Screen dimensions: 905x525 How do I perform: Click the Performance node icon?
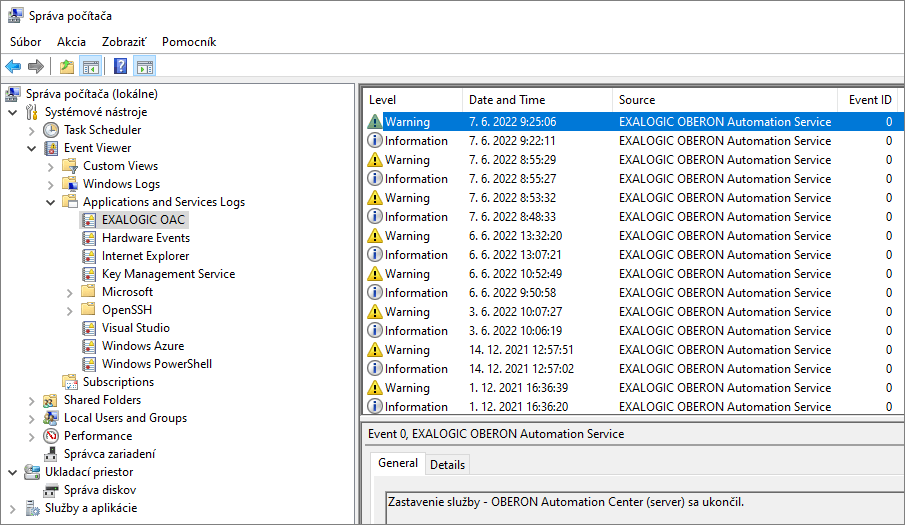[x=51, y=436]
